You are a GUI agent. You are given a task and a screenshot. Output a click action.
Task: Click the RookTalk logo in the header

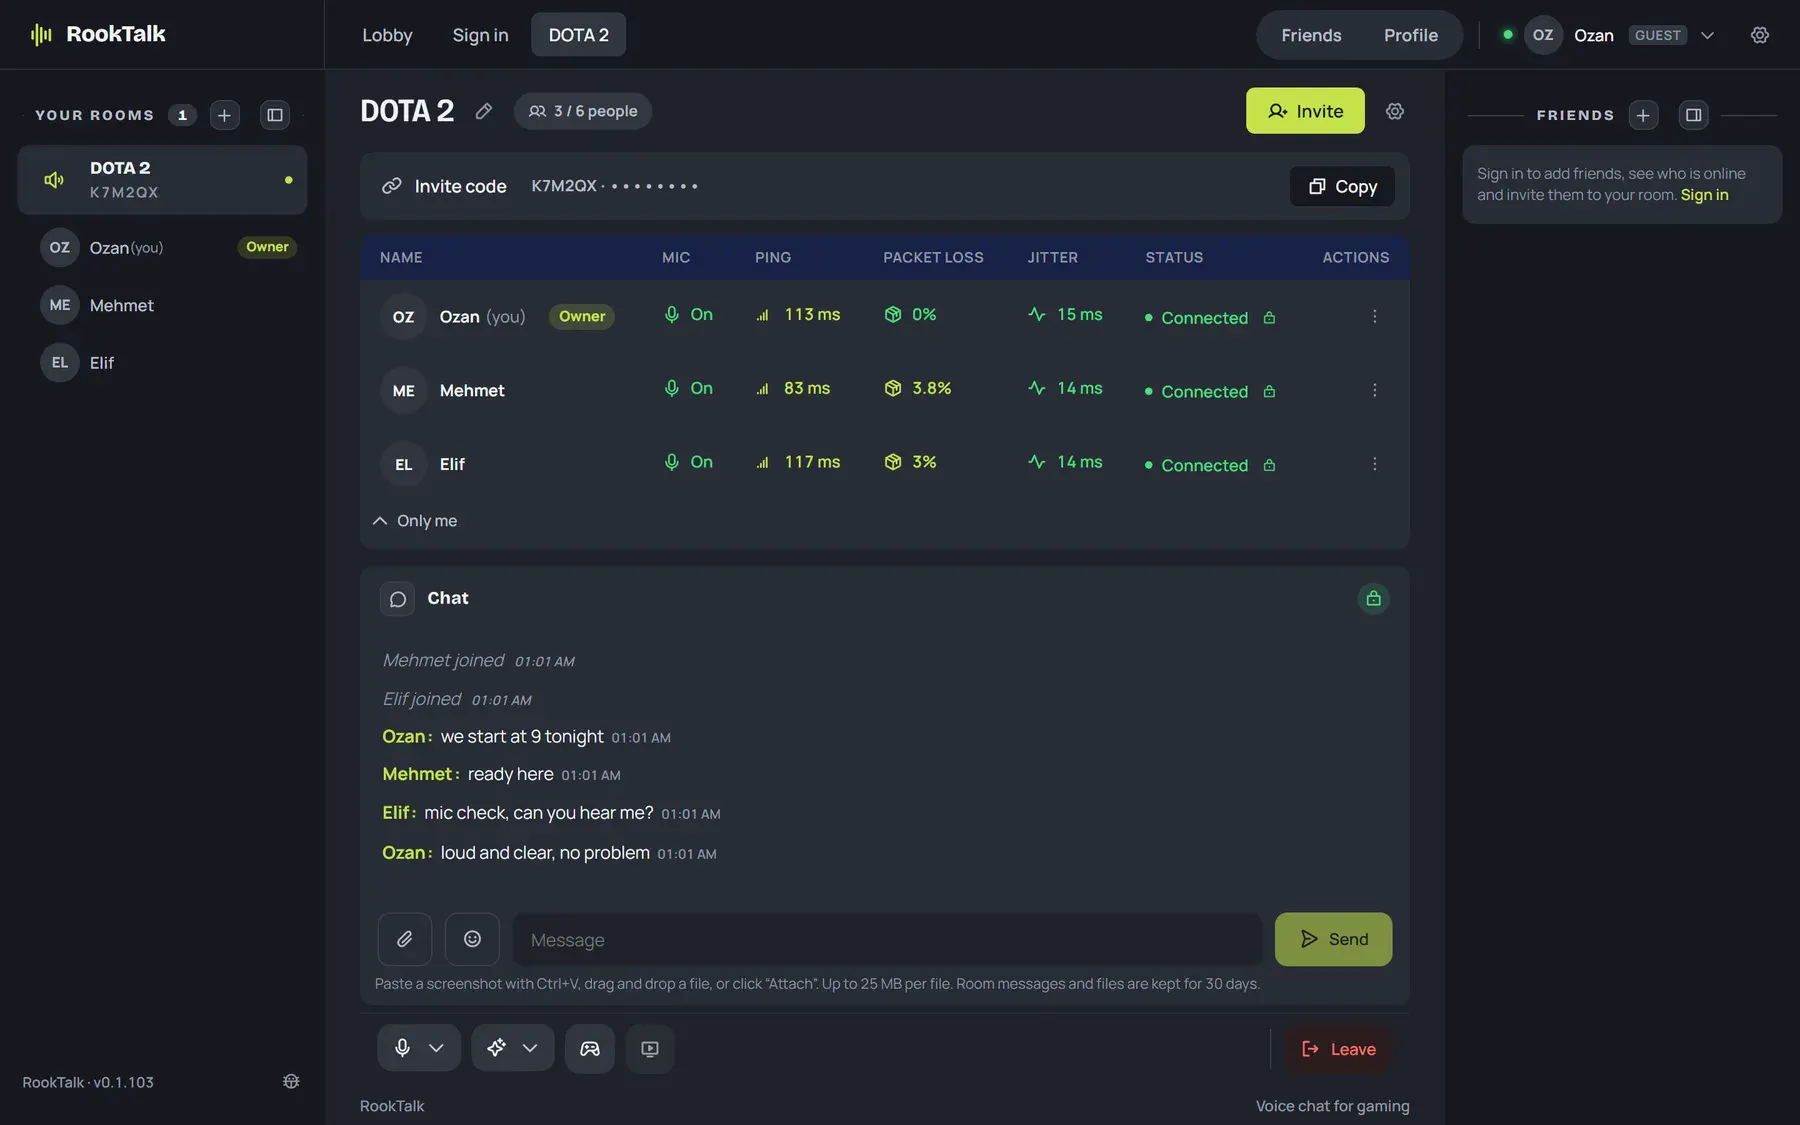point(98,34)
